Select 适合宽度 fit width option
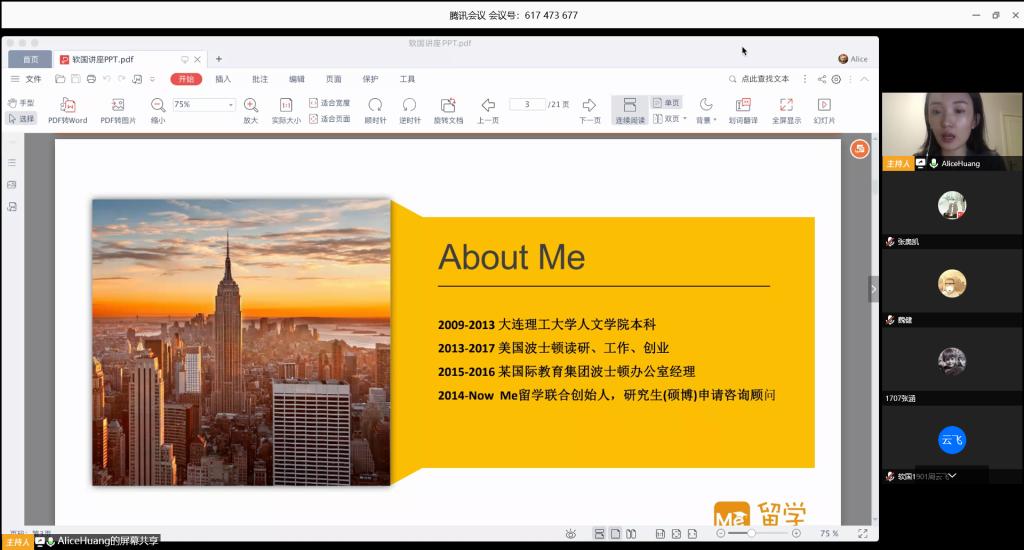 click(x=330, y=103)
